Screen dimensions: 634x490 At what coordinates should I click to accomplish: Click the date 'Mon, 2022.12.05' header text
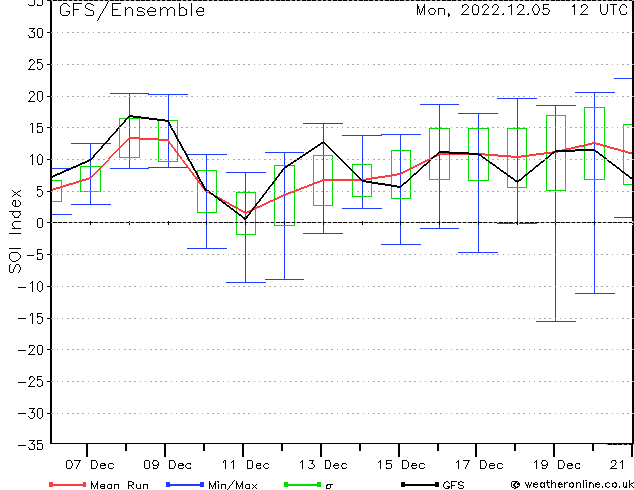[483, 10]
